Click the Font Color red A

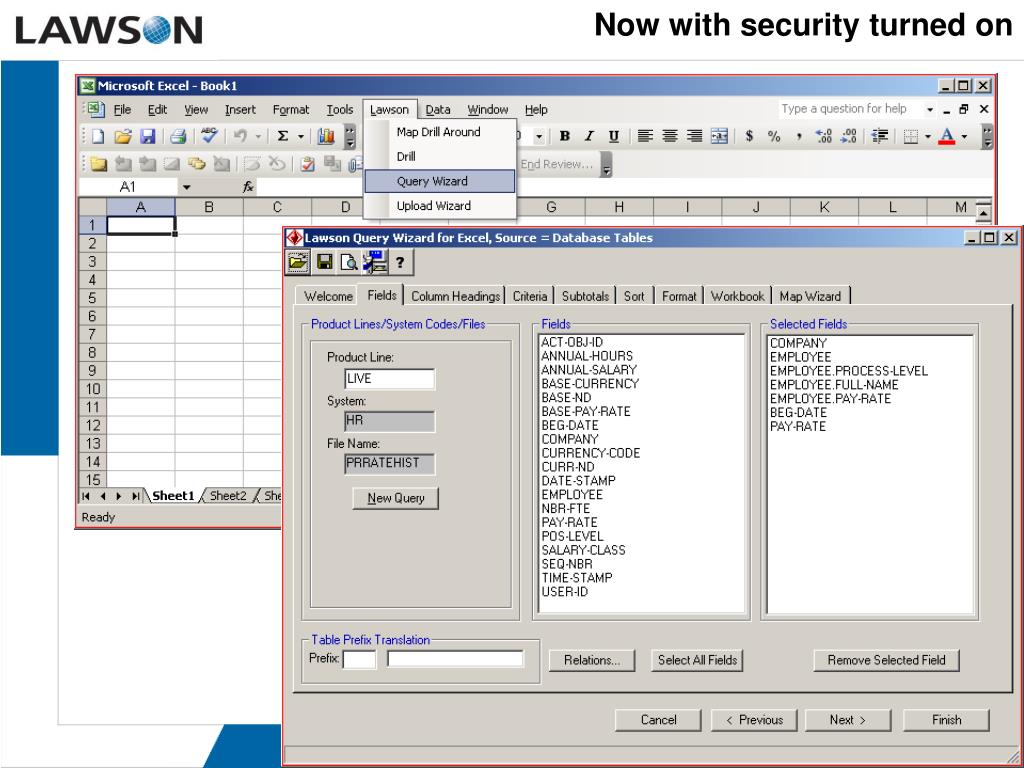point(947,136)
